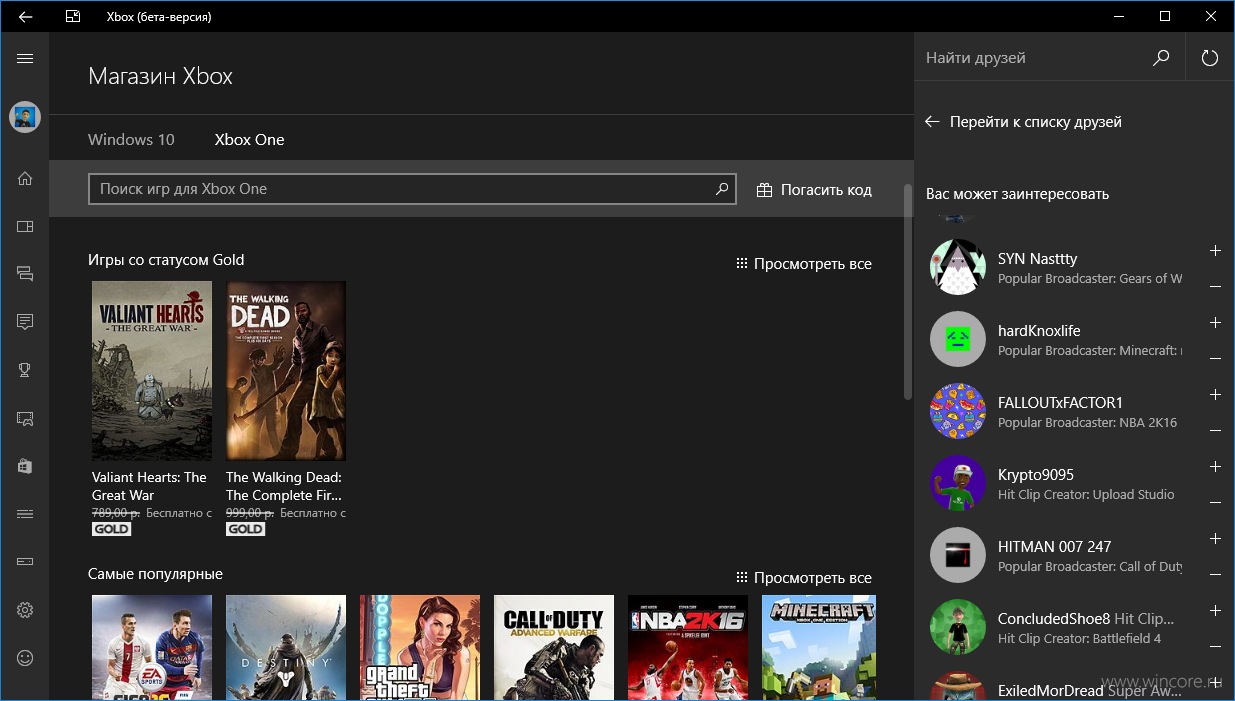Click the fullscreen icon in title bar
Screen dimensions: 1235x701
click(x=73, y=17)
